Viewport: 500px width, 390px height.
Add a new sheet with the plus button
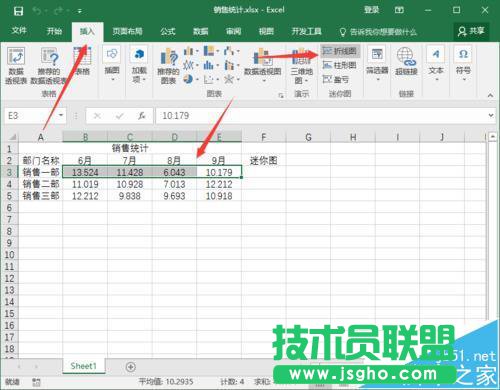tap(131, 367)
